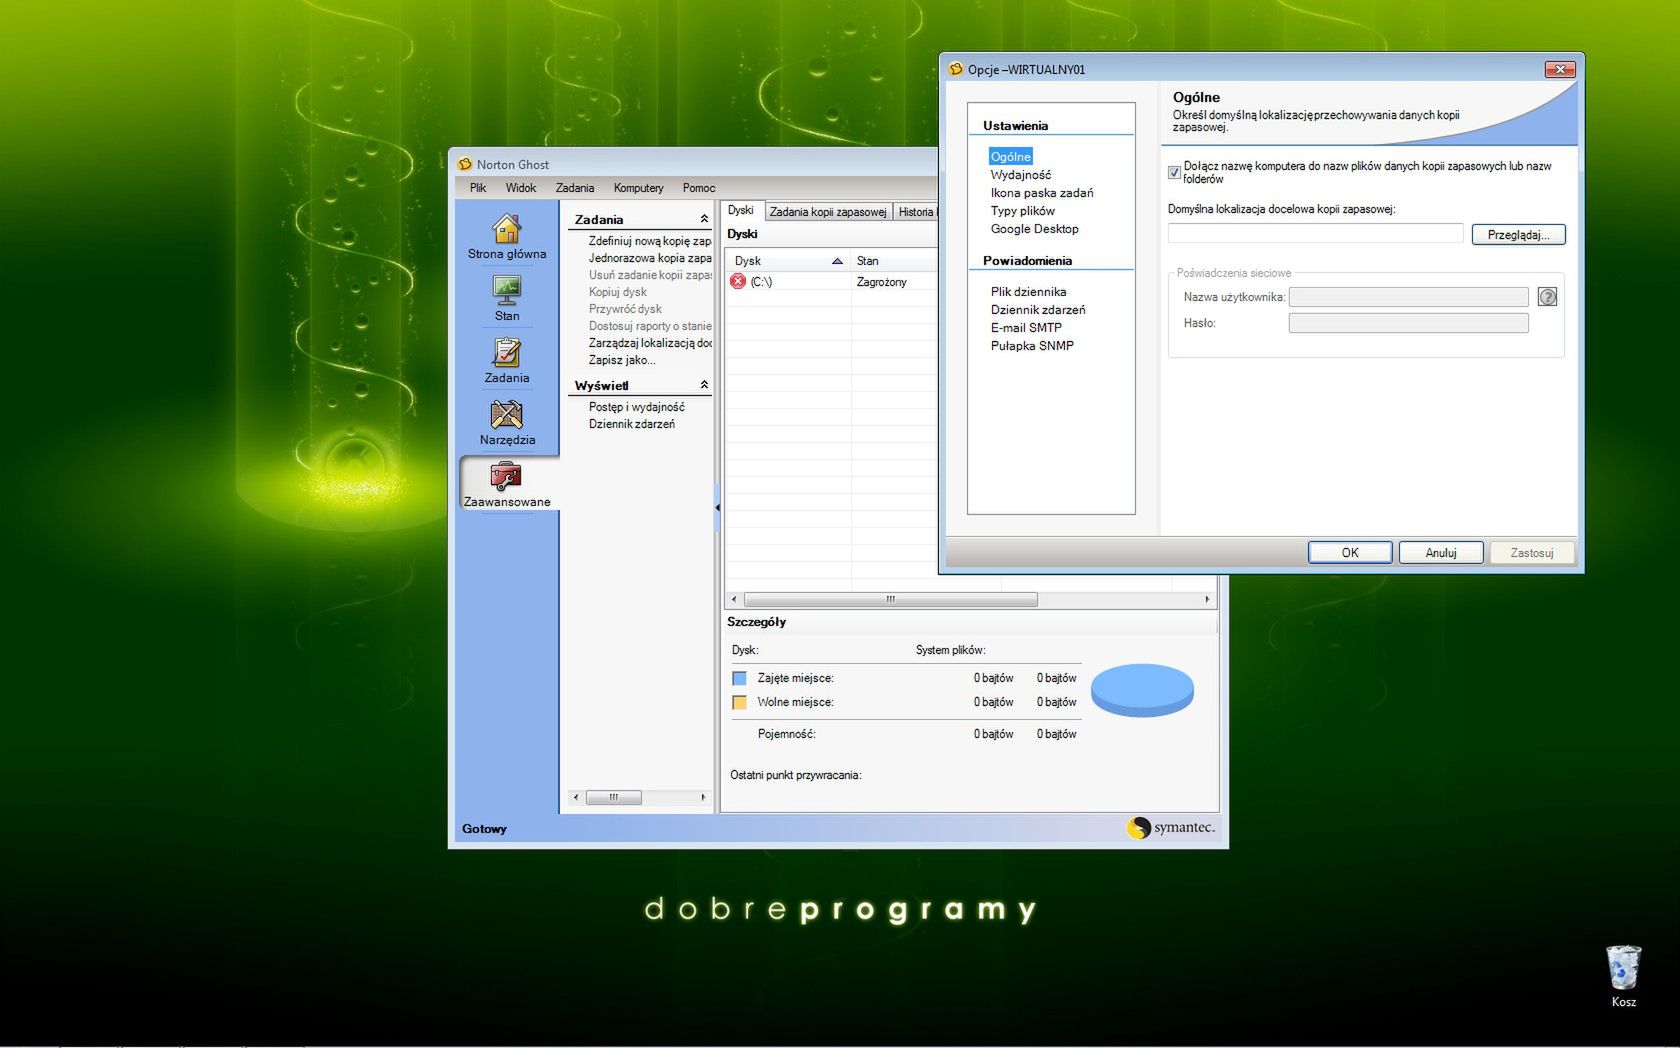
Task: Open the Zadania menu in menu bar
Action: click(x=575, y=188)
